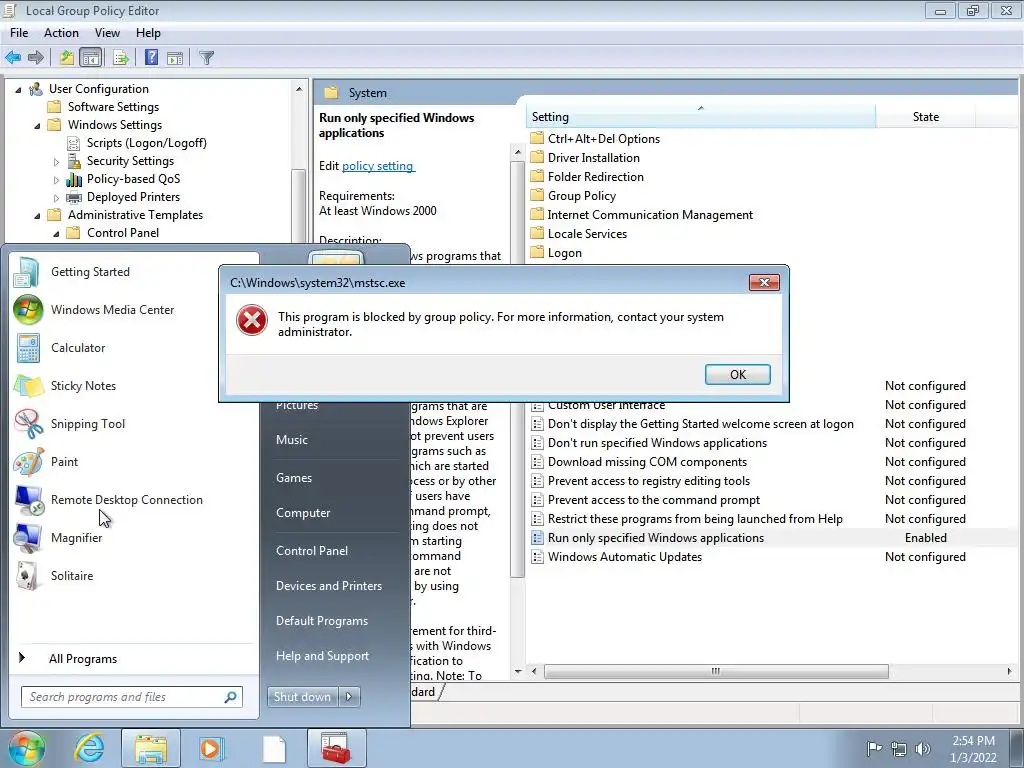Click the Filter funnel toolbar icon
Screen dimensions: 1024x768
pyautogui.click(x=206, y=57)
